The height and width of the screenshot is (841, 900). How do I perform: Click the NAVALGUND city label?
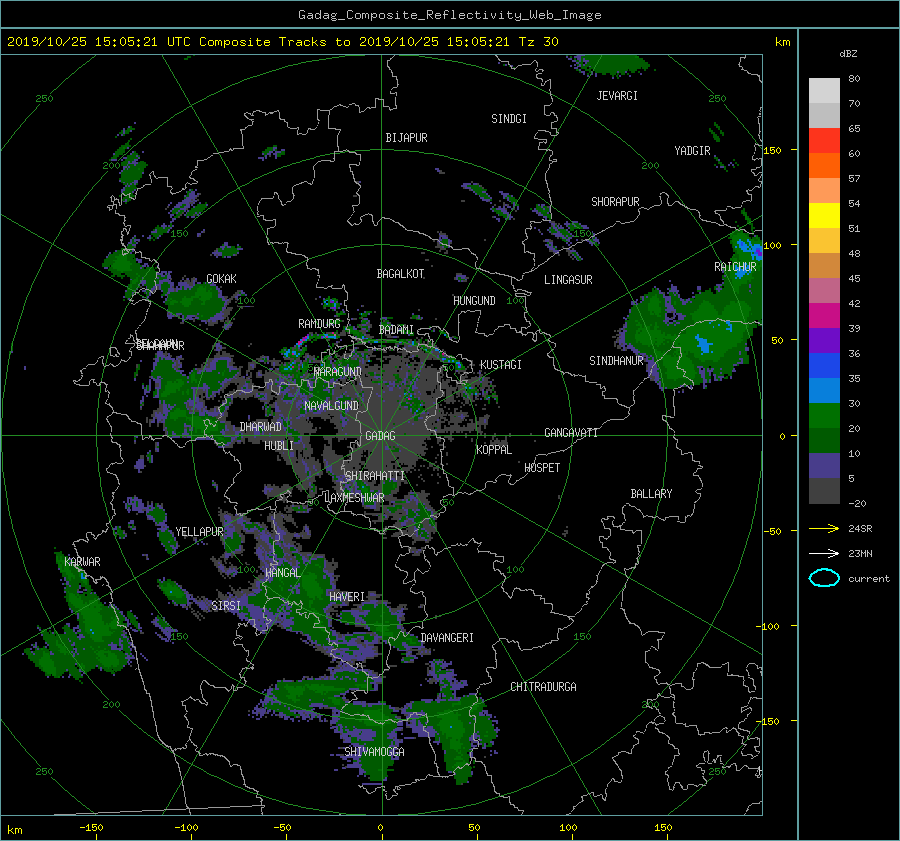click(x=331, y=406)
